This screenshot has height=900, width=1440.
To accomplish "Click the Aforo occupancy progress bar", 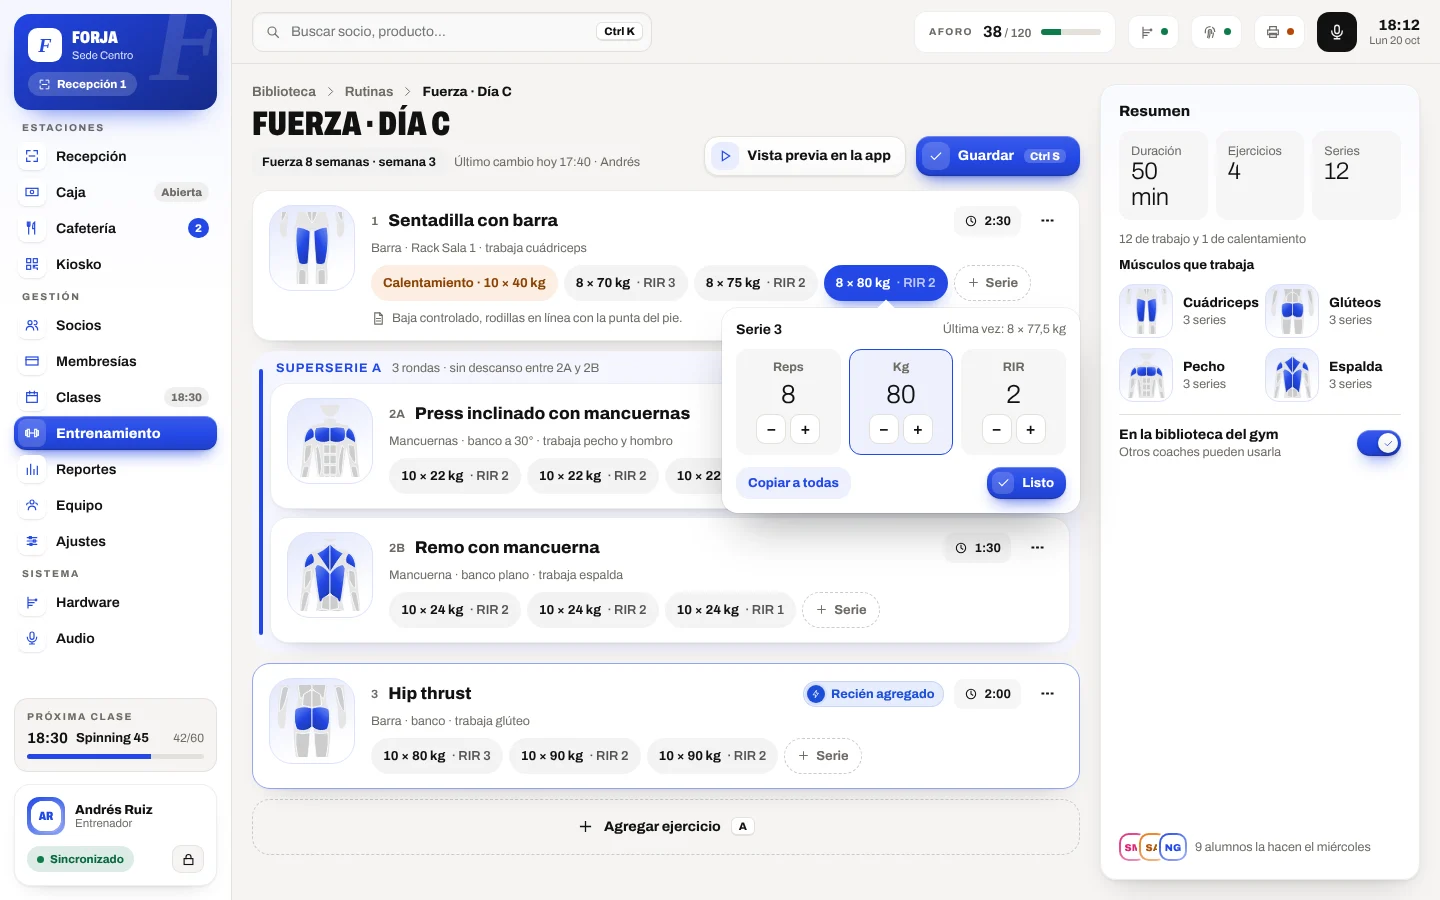I will tap(1071, 32).
